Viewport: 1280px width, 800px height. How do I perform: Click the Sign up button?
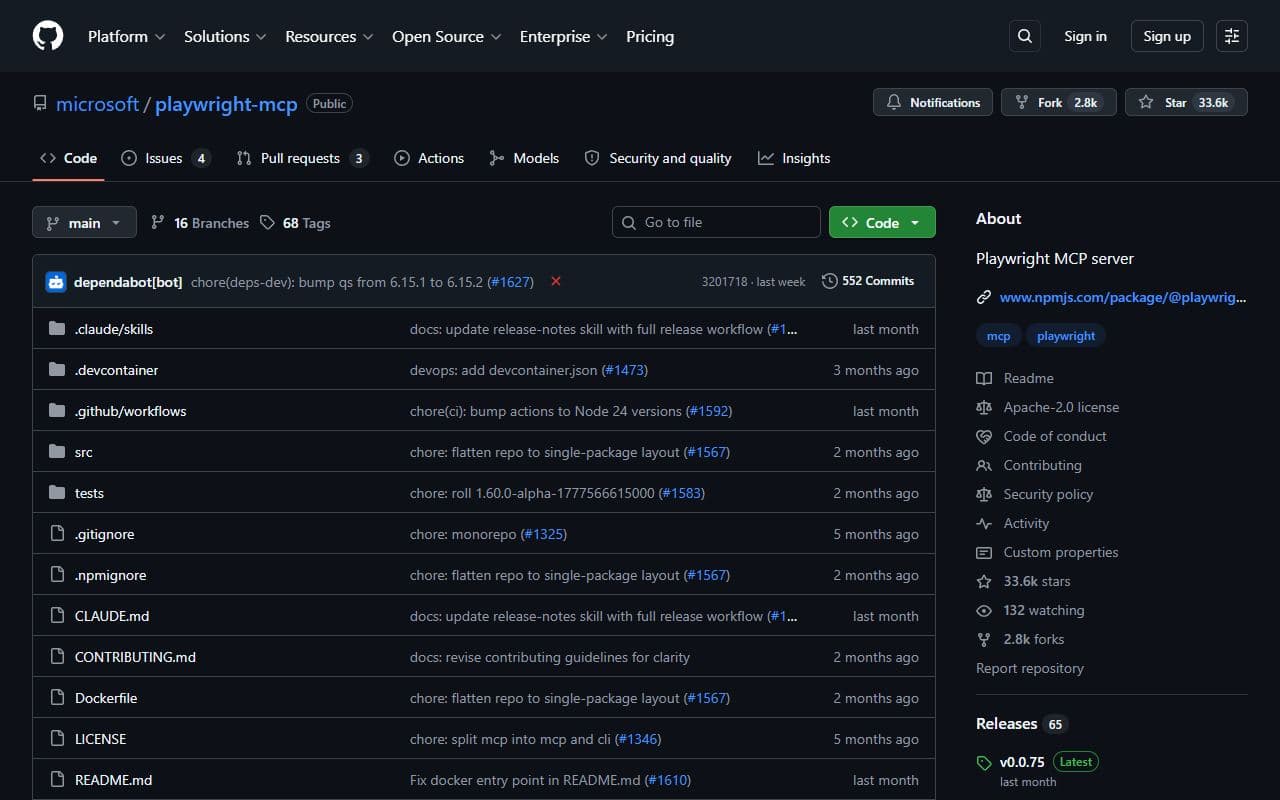coord(1167,36)
